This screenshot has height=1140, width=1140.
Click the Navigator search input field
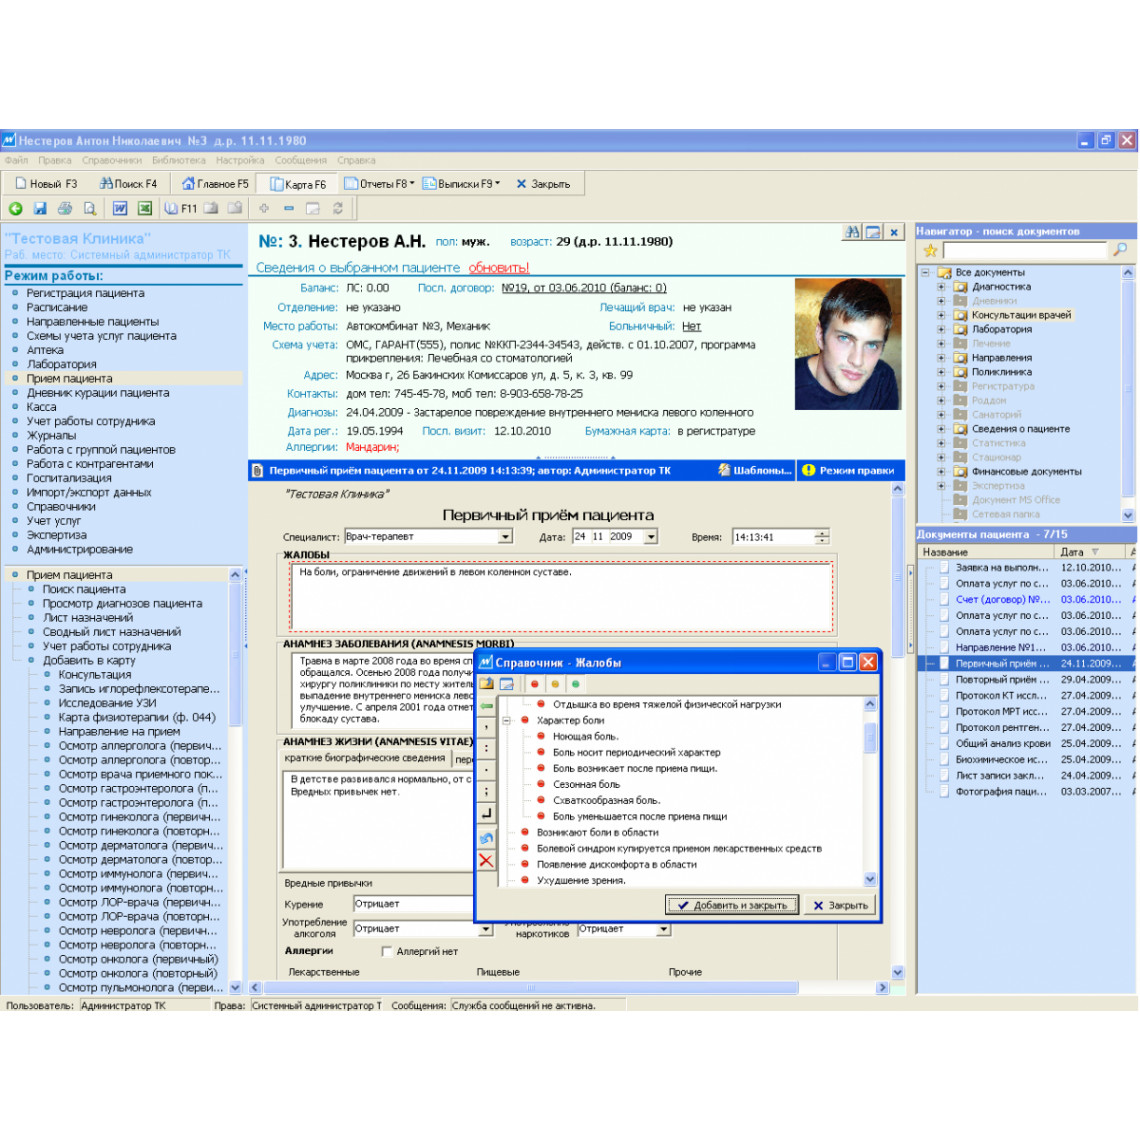[1025, 251]
